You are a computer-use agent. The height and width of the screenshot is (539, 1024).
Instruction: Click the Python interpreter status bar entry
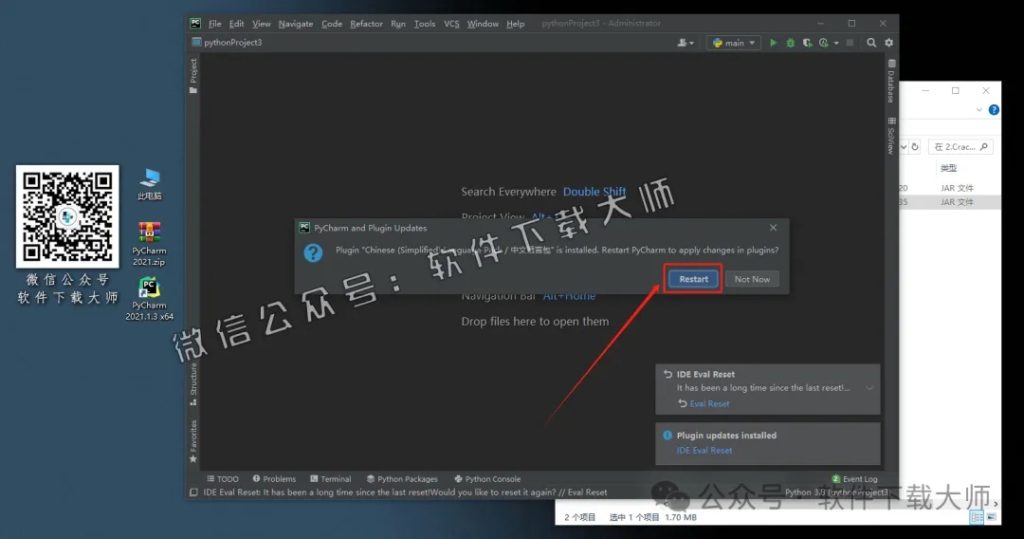(836, 493)
